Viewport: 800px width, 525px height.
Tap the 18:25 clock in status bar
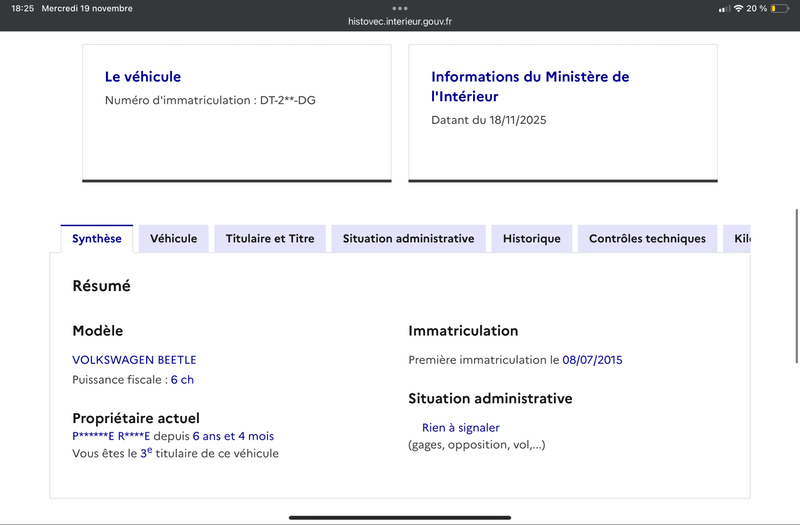coord(22,8)
